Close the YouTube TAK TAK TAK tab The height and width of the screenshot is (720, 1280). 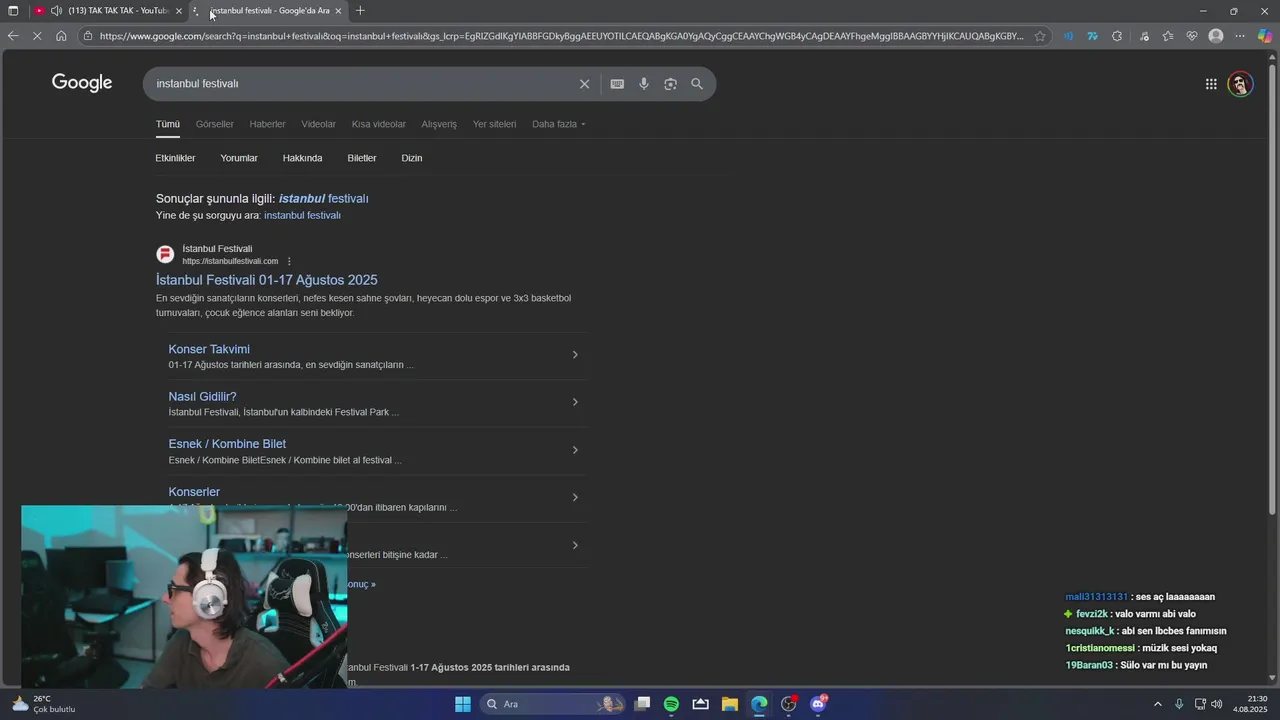179,11
